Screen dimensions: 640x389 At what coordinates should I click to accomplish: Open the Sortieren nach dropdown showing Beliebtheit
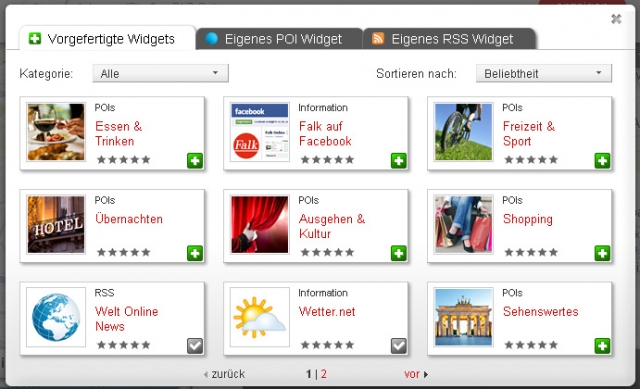pos(544,73)
